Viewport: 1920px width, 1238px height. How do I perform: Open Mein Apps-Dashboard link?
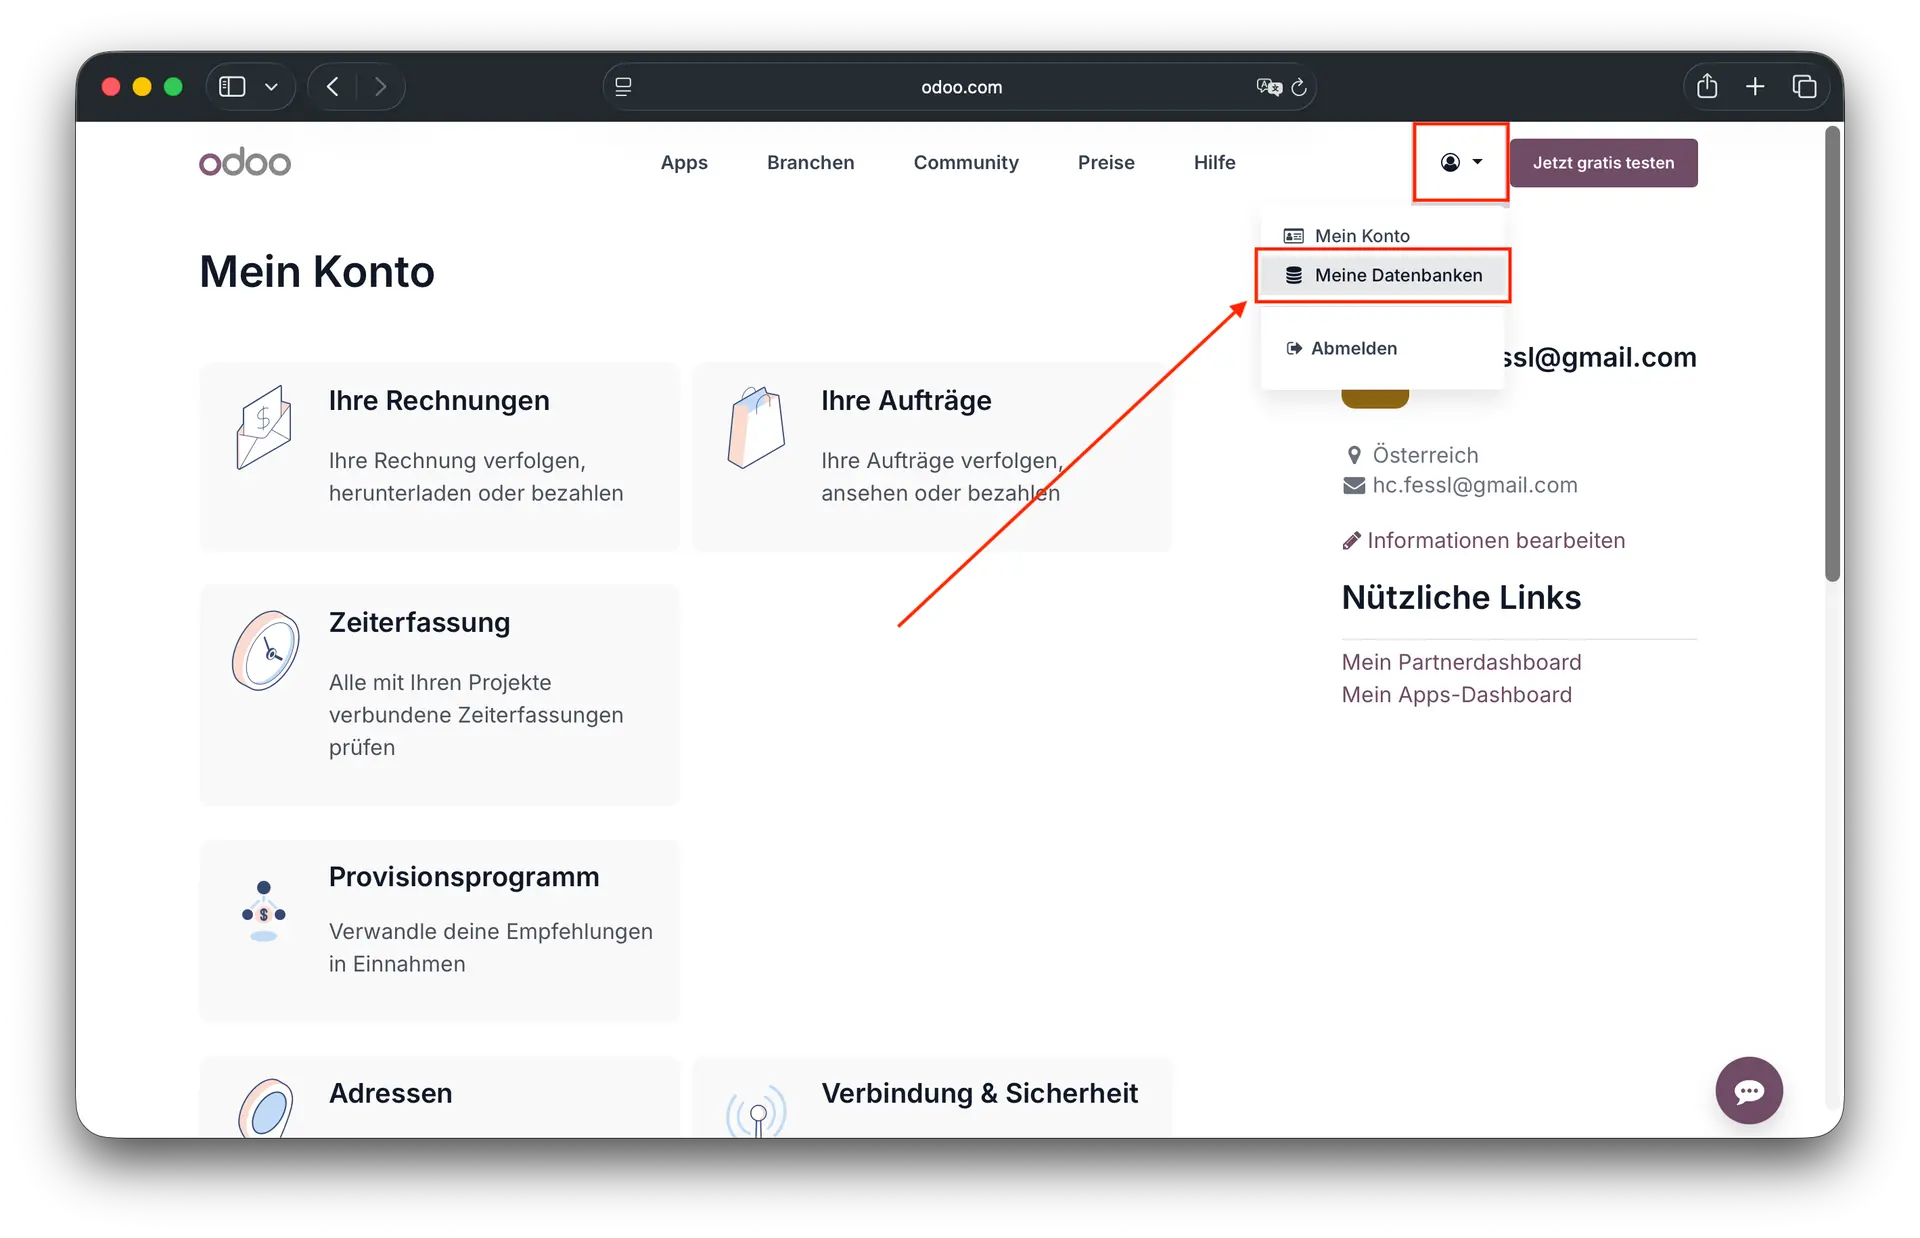point(1457,695)
